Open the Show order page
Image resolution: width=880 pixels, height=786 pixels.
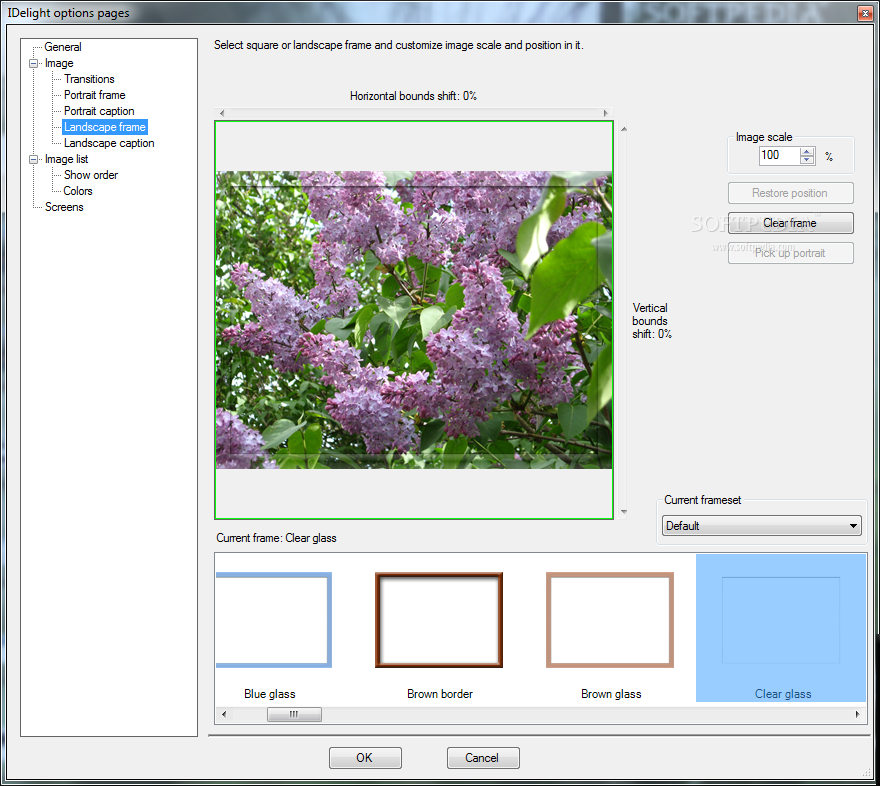(x=90, y=175)
